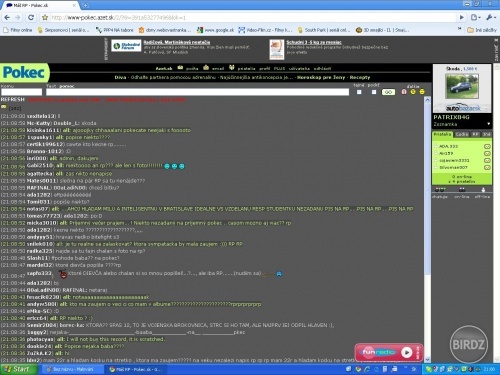This screenshot has height=375, width=500.
Task: Expand the Zoznamka dropdown arrow
Action: pyautogui.click(x=489, y=124)
